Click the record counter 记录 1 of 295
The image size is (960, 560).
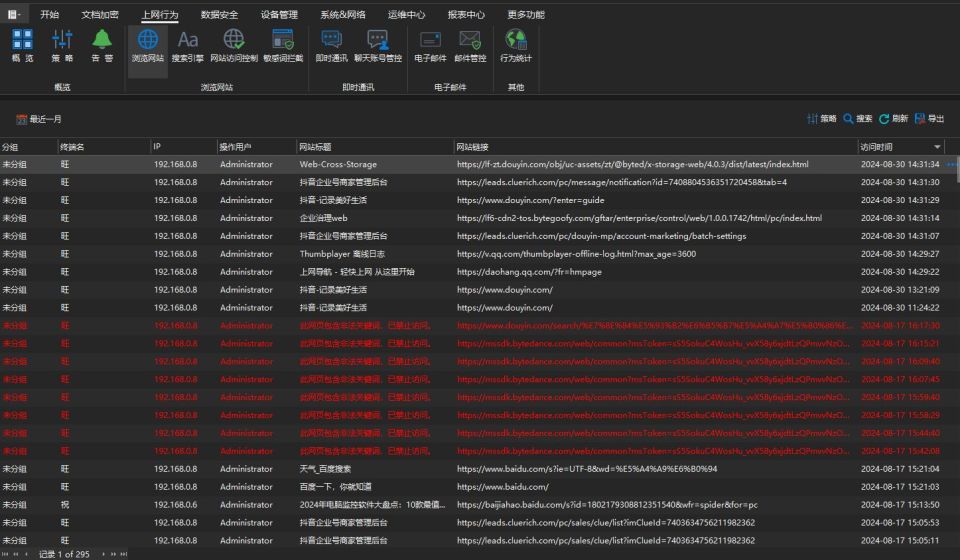64,554
